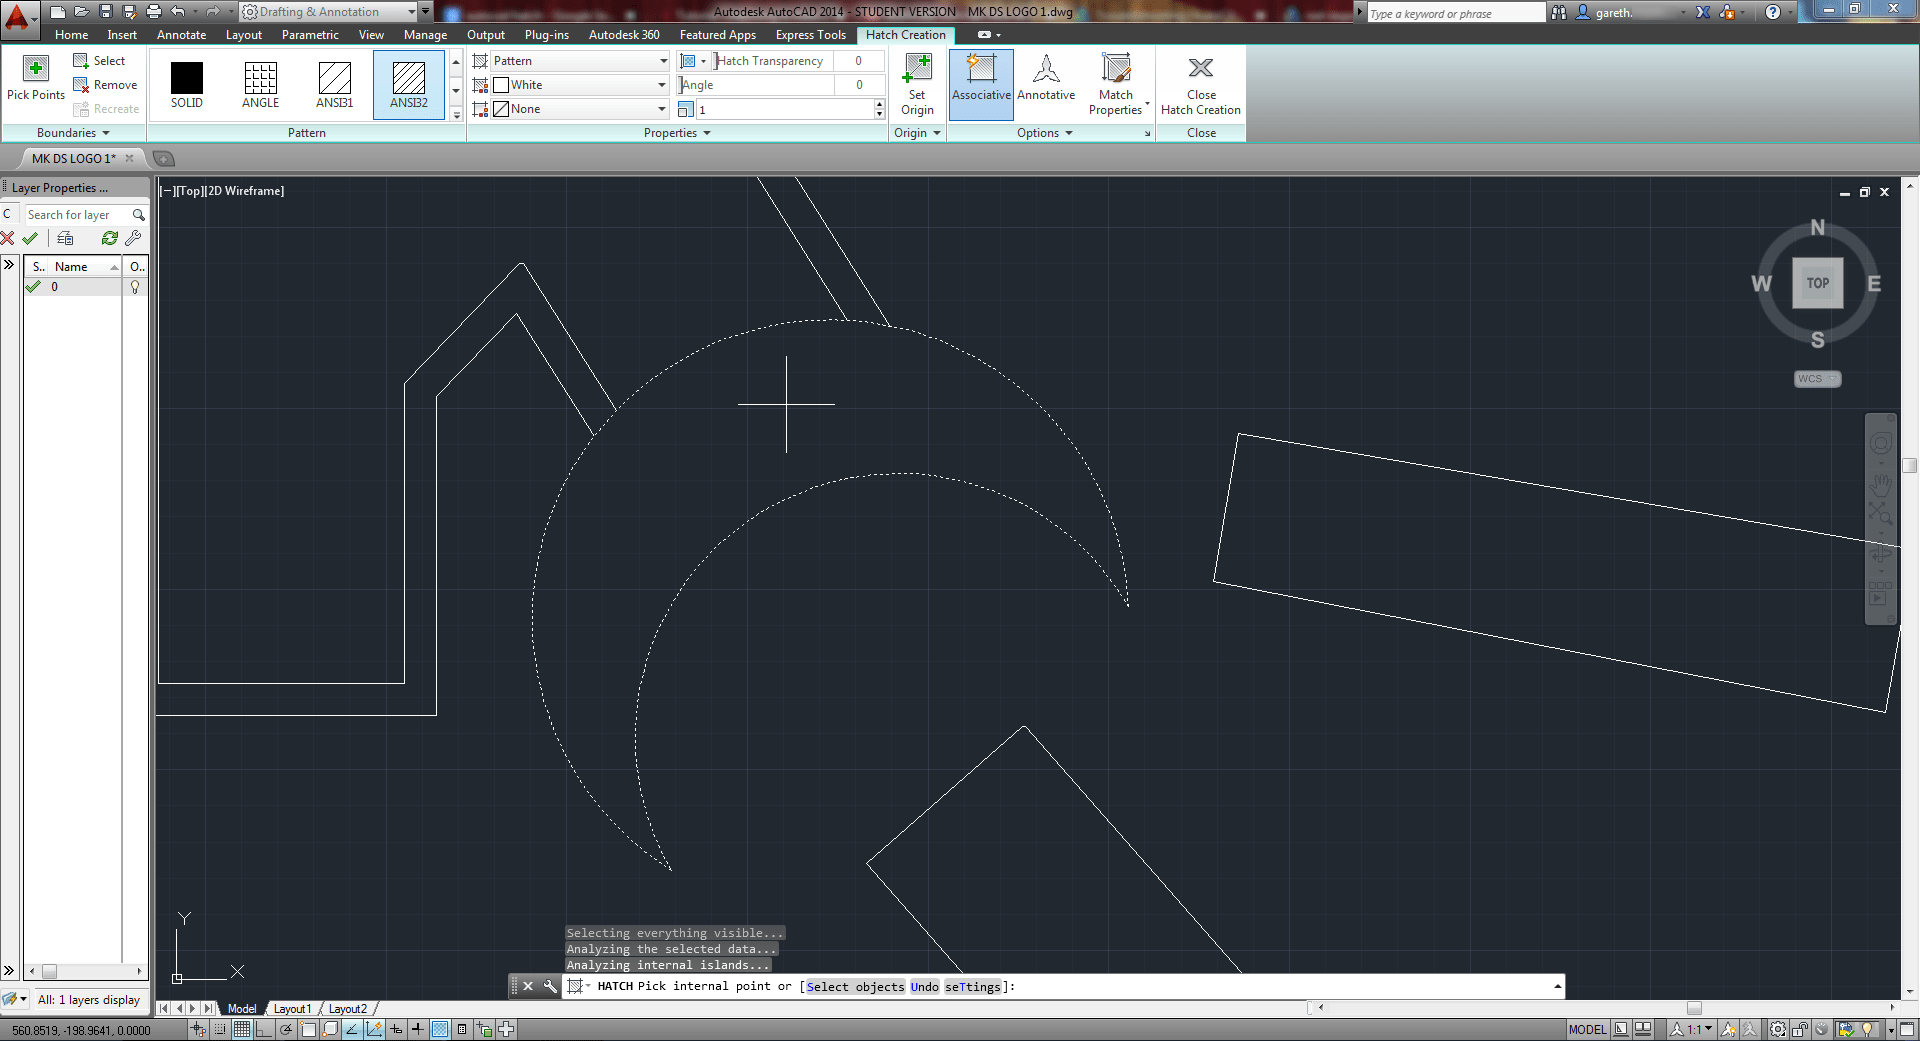Click the Pick Points boundary tool
Image resolution: width=1920 pixels, height=1041 pixels.
click(35, 78)
